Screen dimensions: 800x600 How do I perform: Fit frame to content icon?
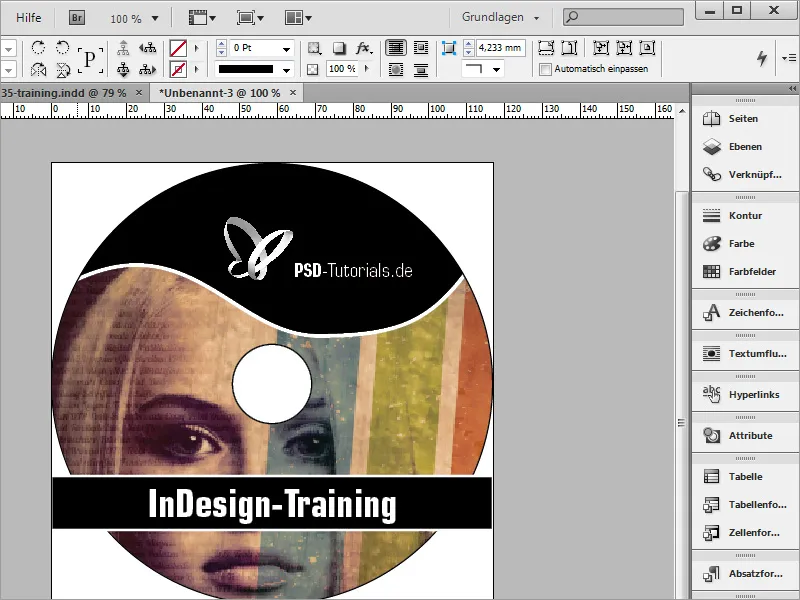tap(624, 48)
